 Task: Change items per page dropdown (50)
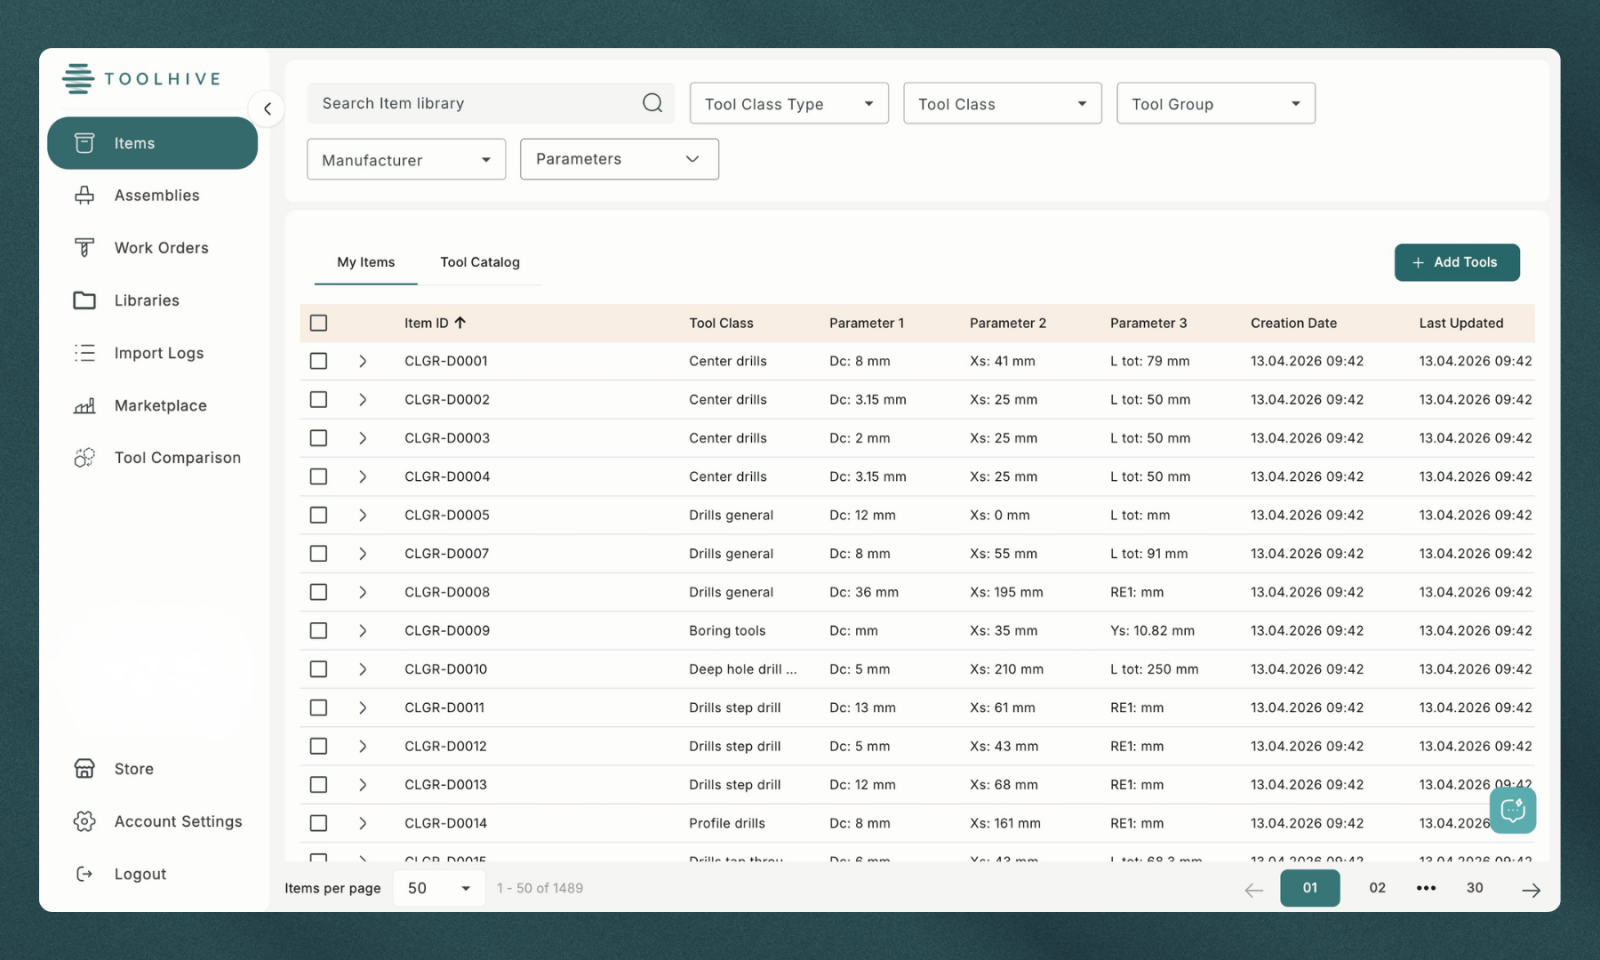438,888
